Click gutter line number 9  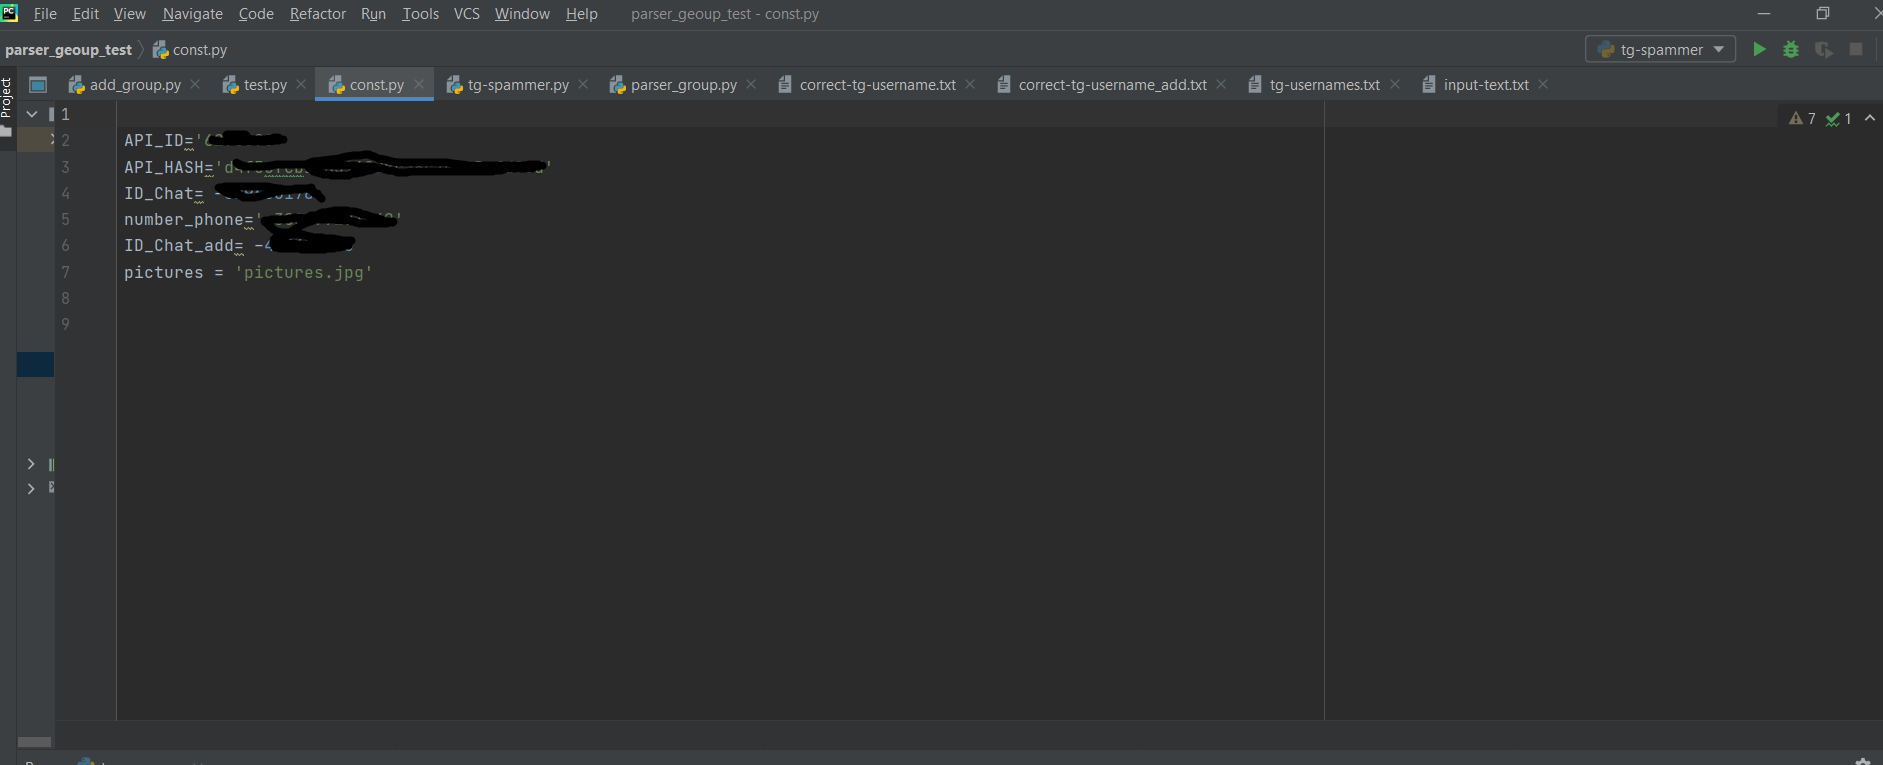(x=65, y=324)
